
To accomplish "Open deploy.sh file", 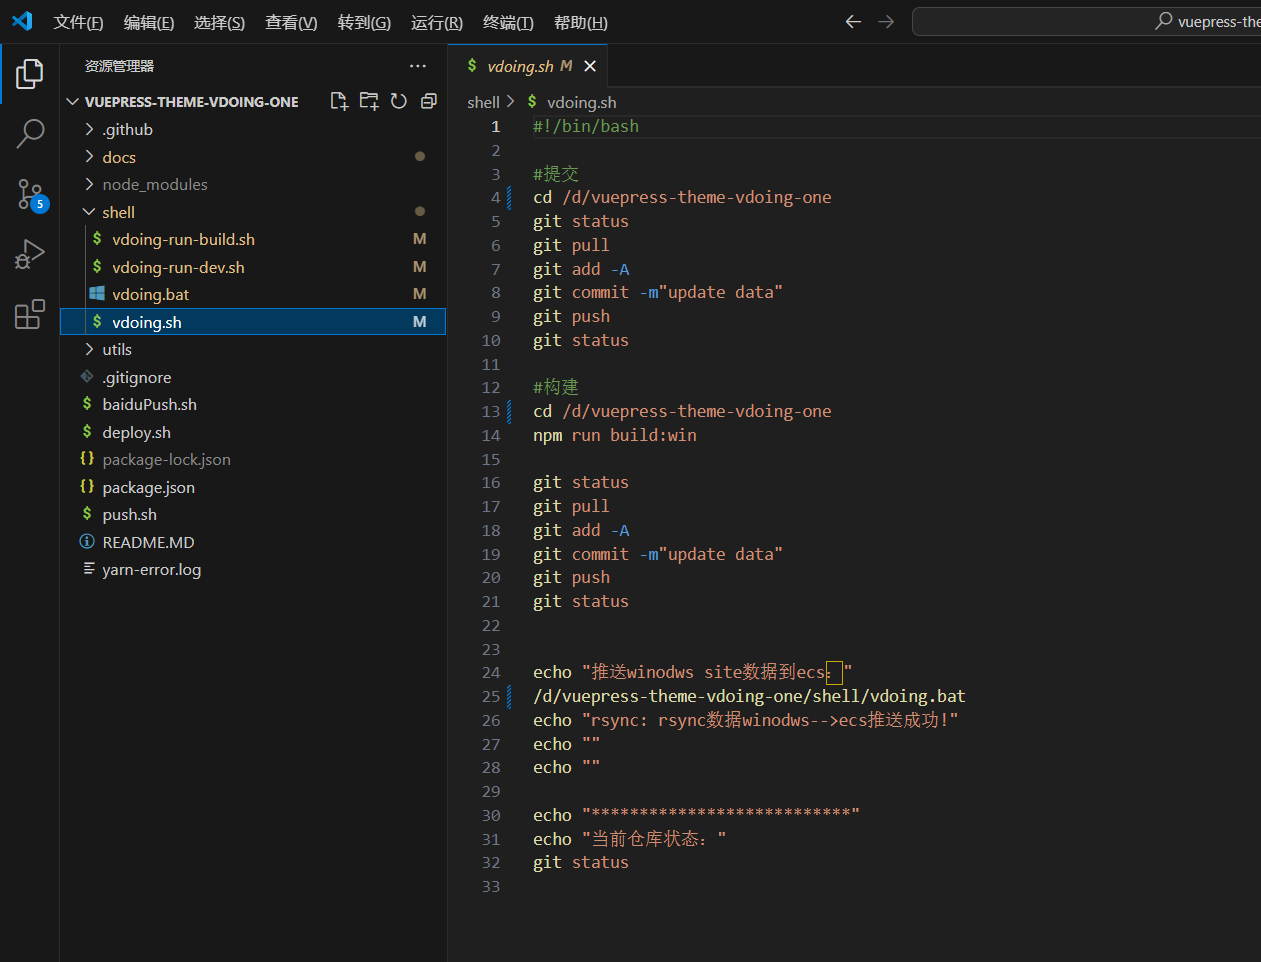I will (x=253, y=432).
